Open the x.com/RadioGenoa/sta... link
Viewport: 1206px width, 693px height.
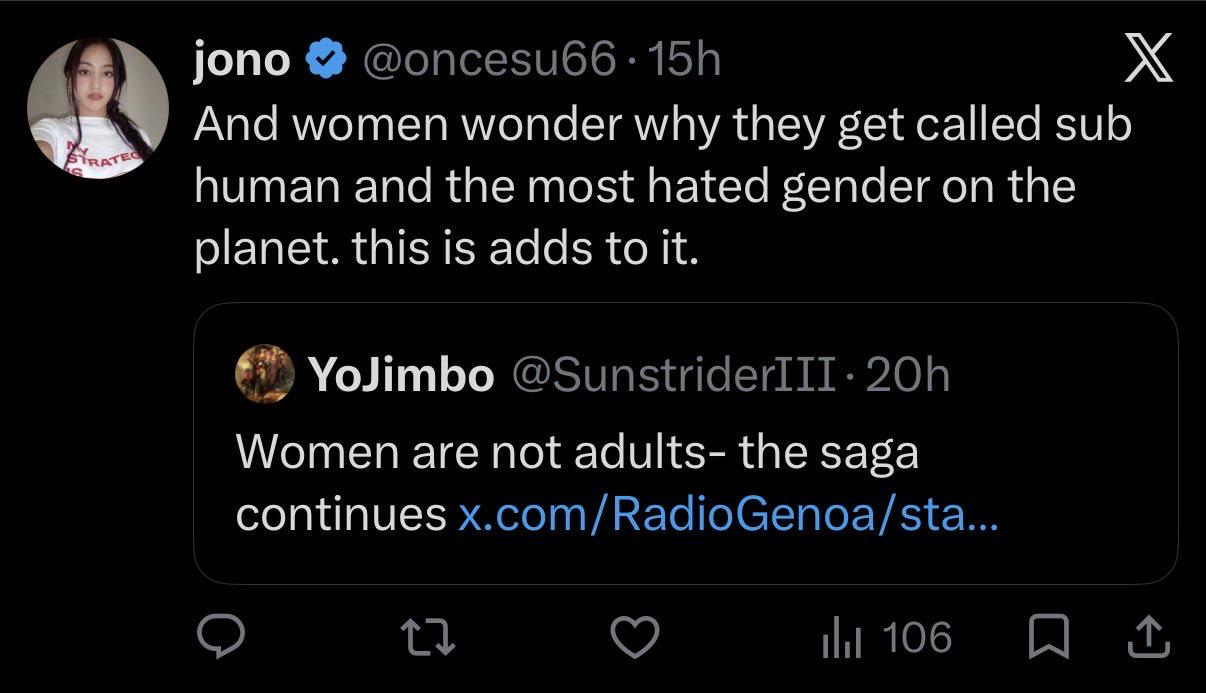click(728, 515)
